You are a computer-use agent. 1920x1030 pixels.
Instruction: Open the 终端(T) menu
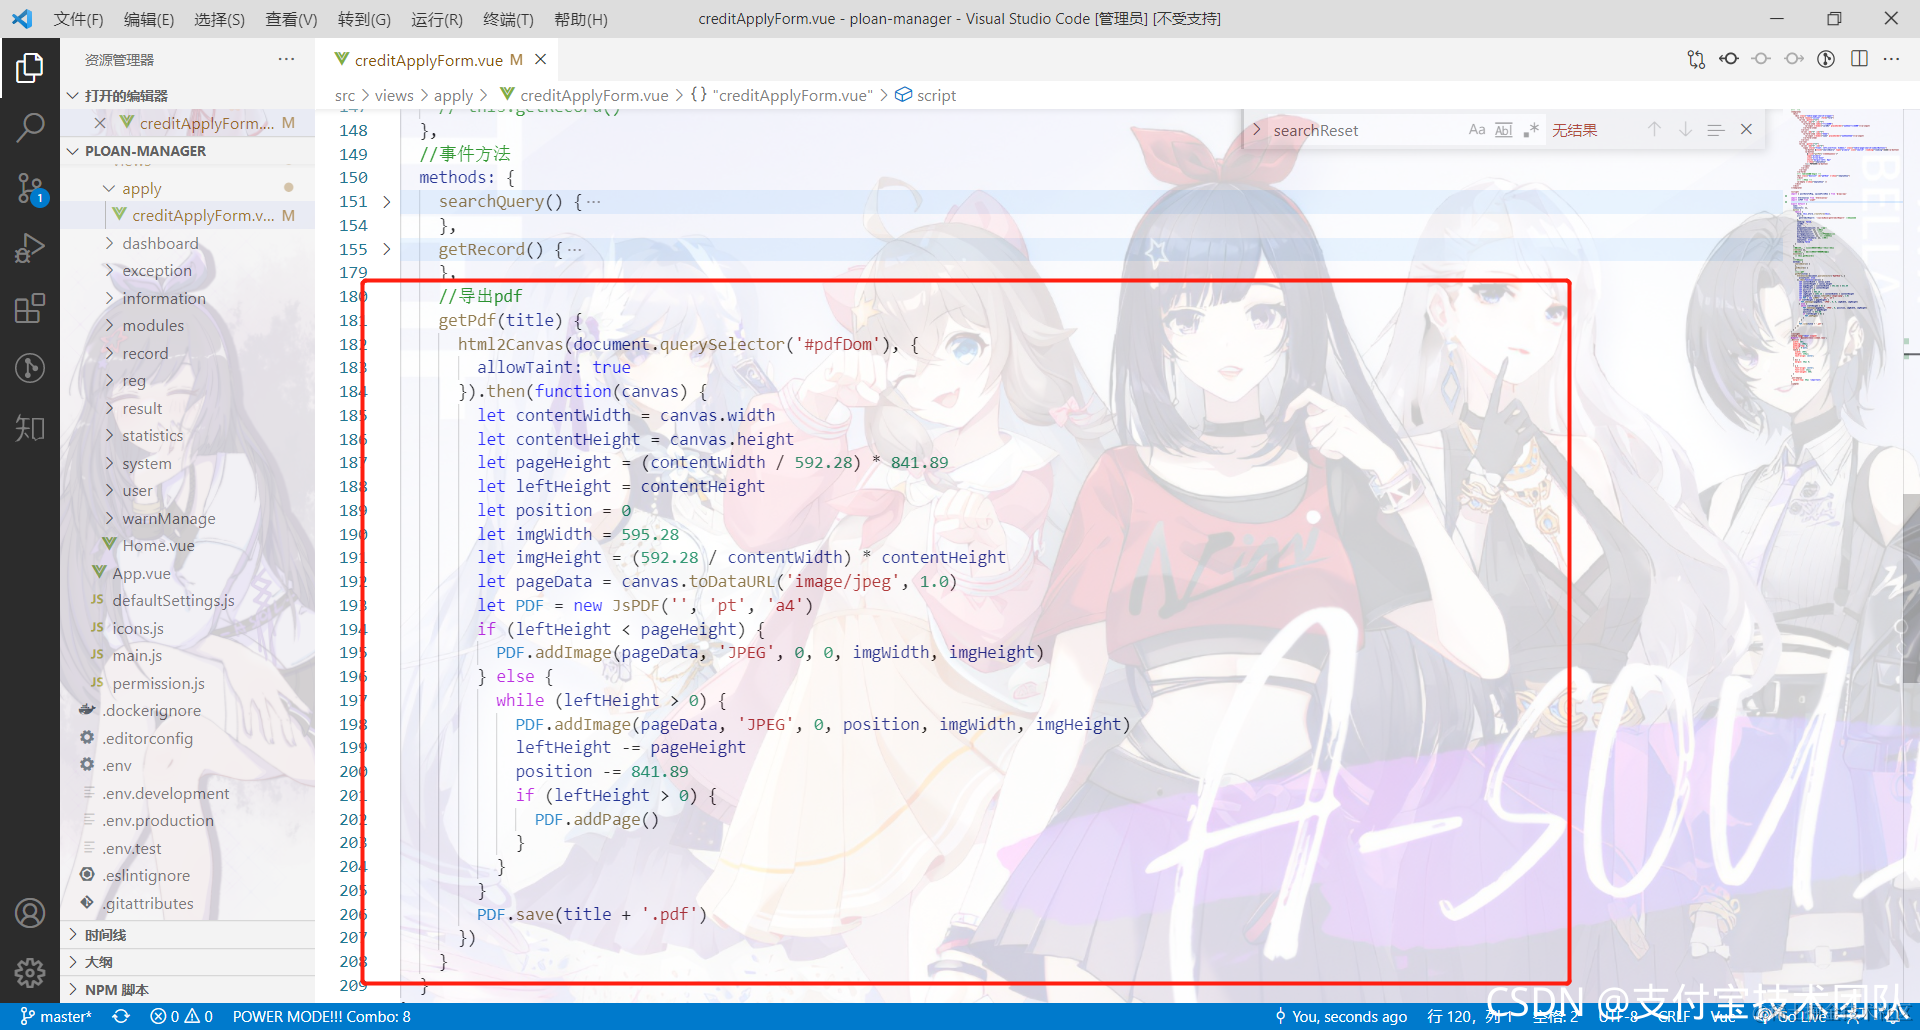pyautogui.click(x=508, y=19)
